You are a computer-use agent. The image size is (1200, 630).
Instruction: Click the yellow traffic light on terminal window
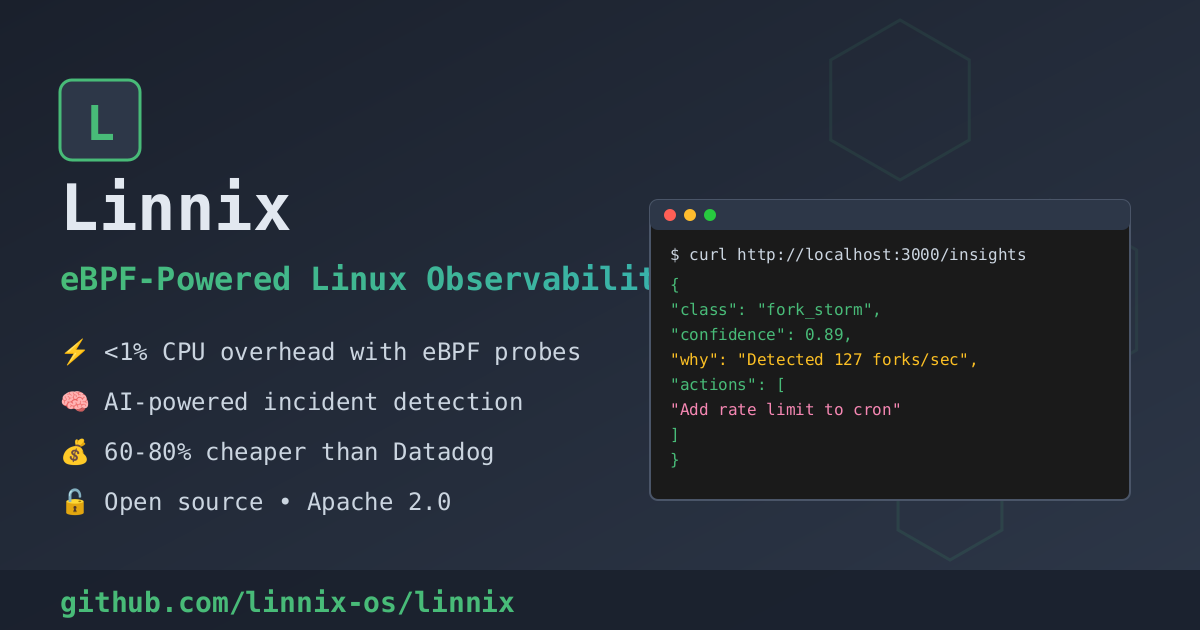[x=690, y=214]
